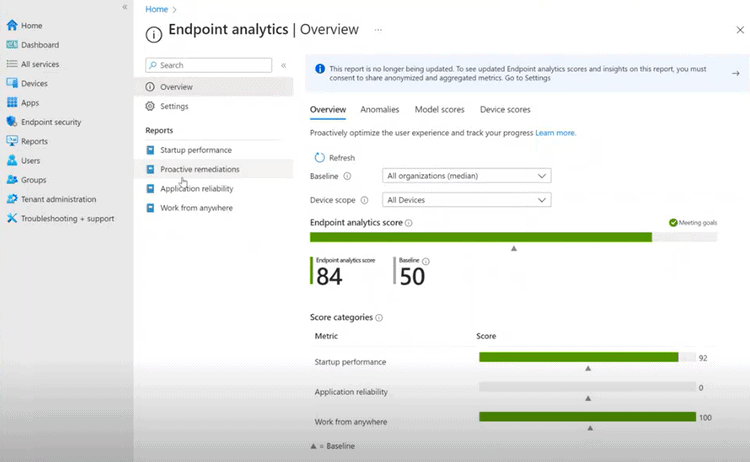Screen dimensions: 750x462
Task: Click the breadcrumb chevron after Home
Action: pos(175,10)
